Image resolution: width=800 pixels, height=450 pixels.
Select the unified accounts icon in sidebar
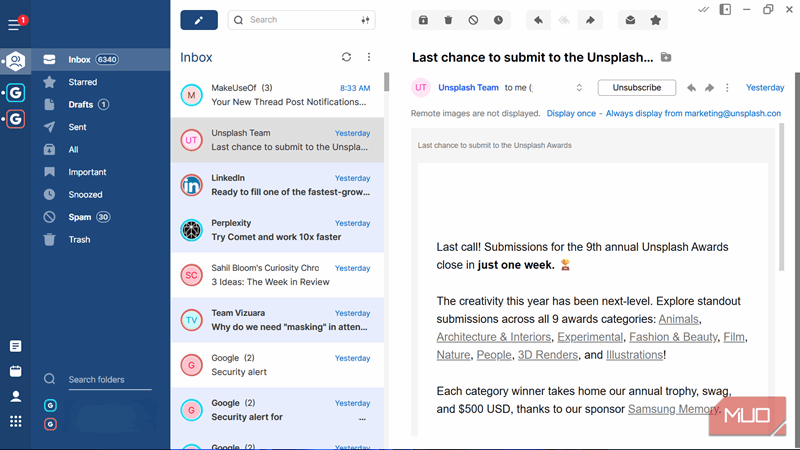point(15,61)
